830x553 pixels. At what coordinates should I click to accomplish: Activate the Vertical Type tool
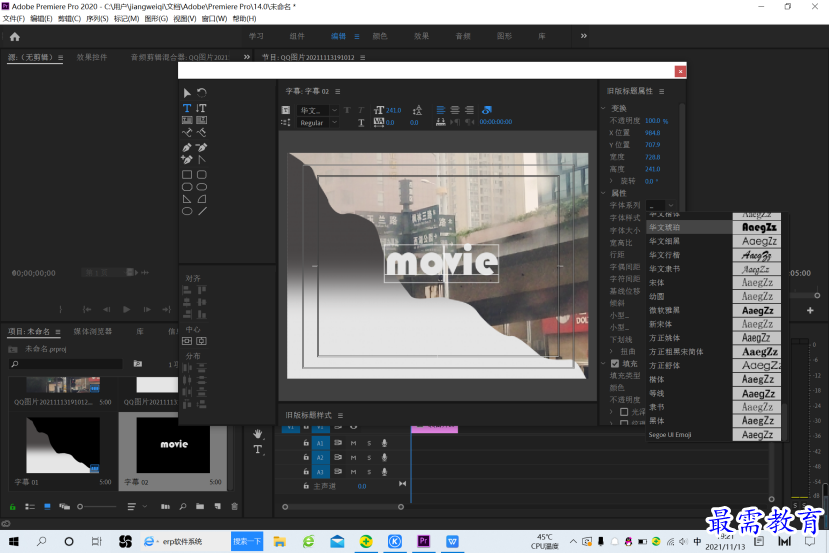click(202, 108)
